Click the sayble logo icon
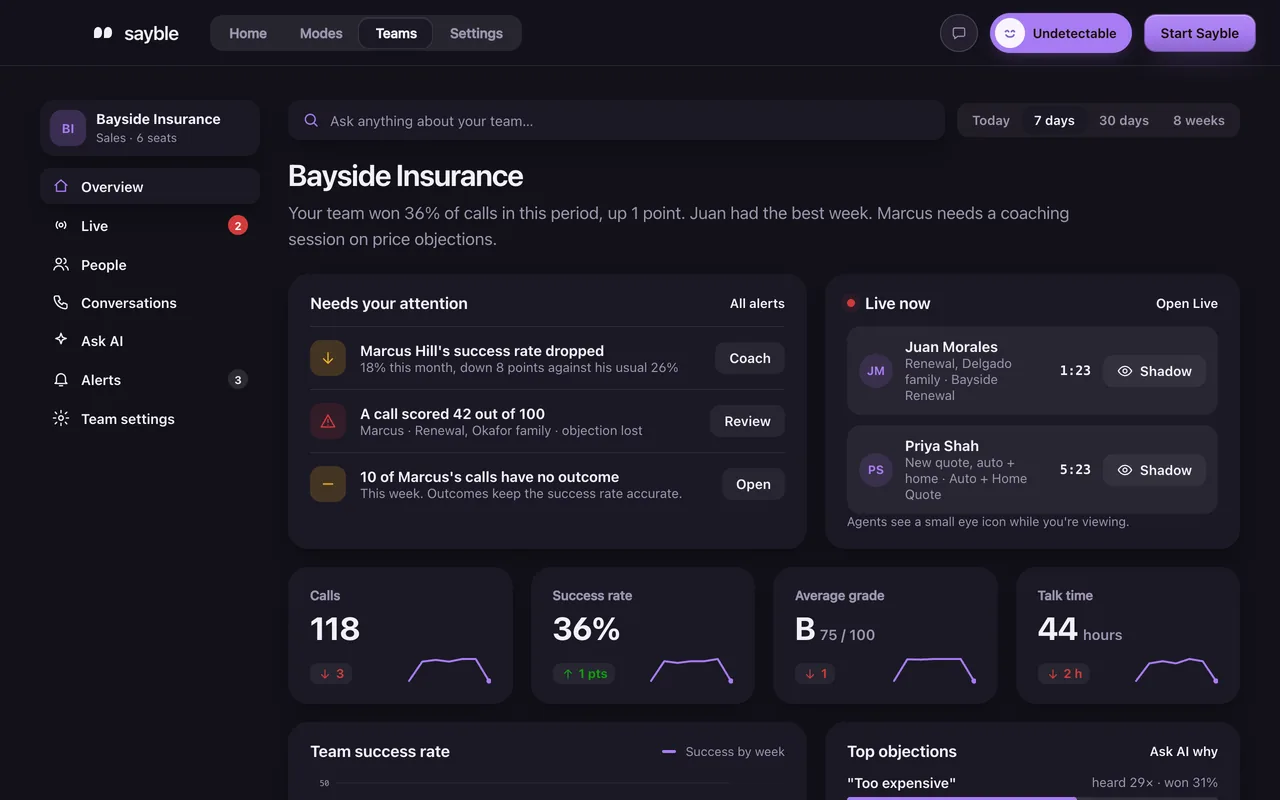This screenshot has height=800, width=1280. click(x=103, y=33)
